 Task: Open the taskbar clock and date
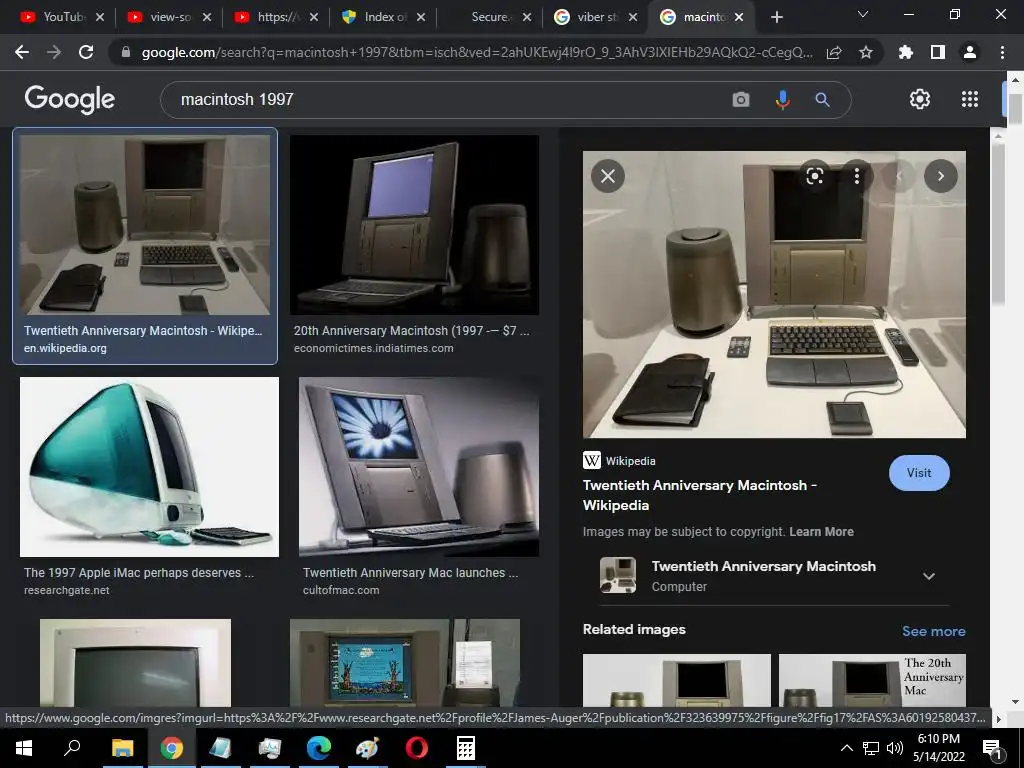[x=938, y=748]
